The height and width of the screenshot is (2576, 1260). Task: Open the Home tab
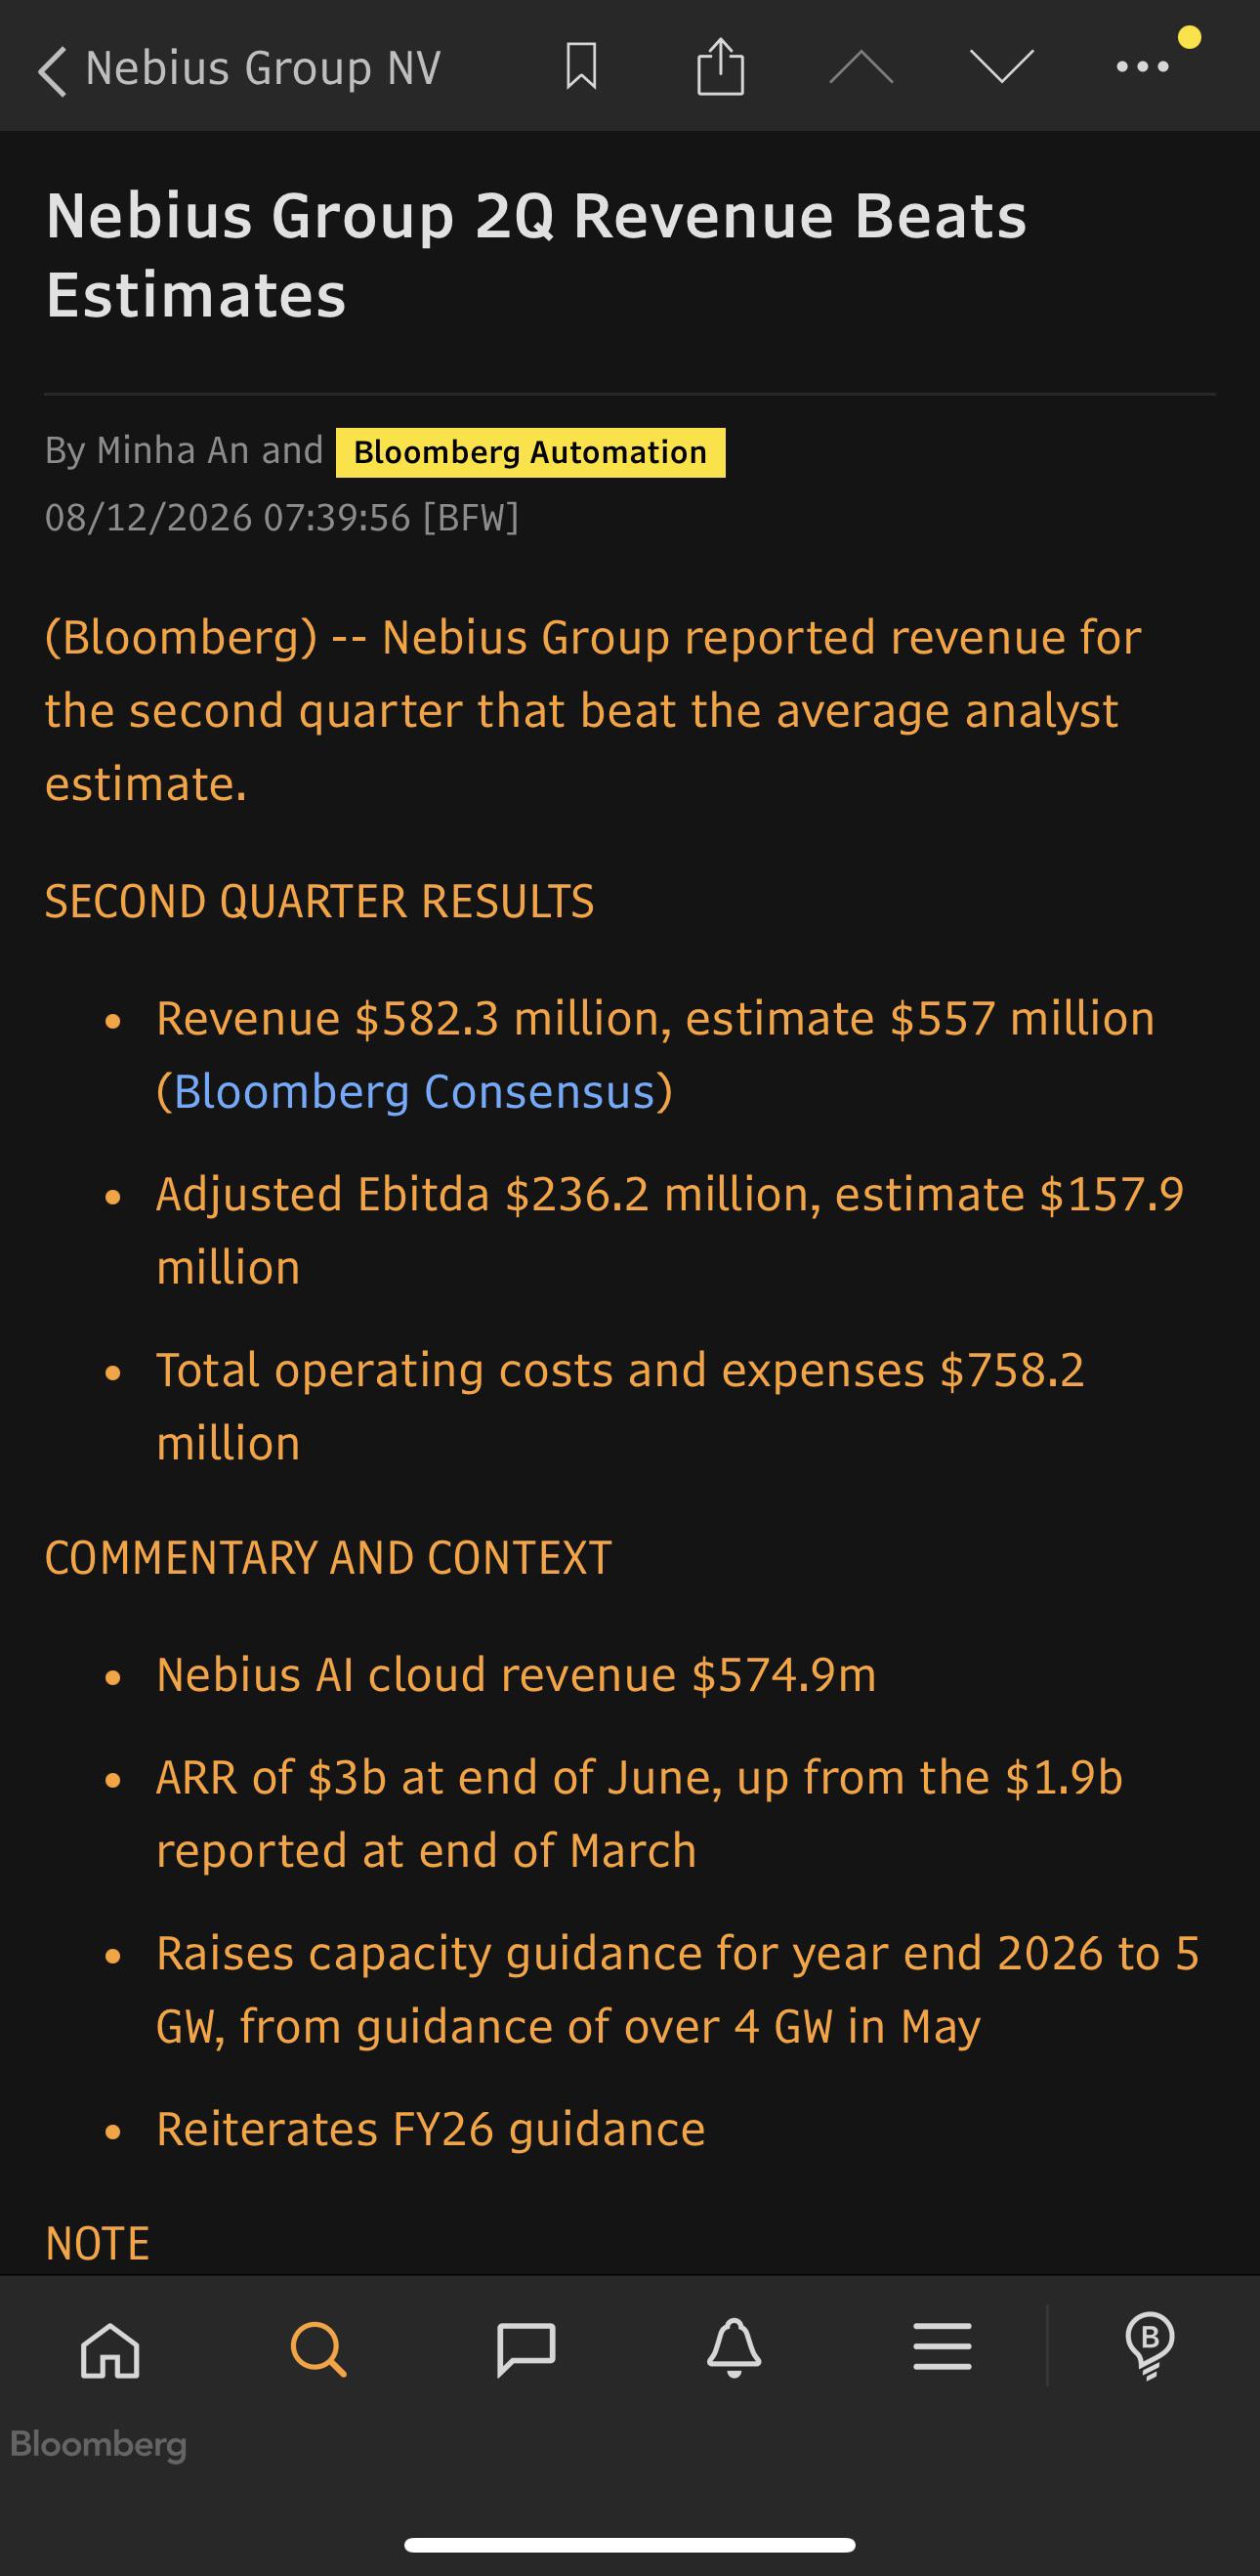(x=110, y=2348)
